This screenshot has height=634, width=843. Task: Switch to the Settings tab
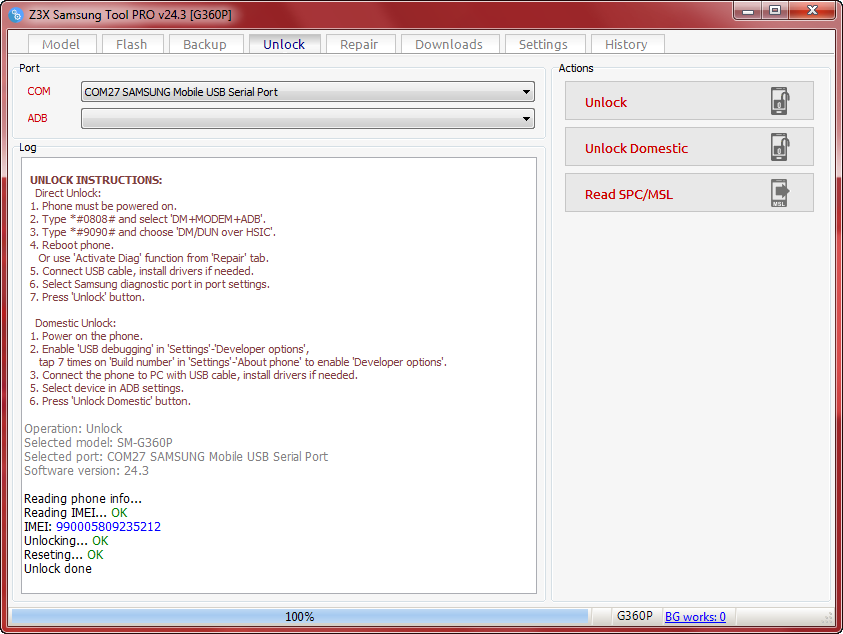point(544,44)
